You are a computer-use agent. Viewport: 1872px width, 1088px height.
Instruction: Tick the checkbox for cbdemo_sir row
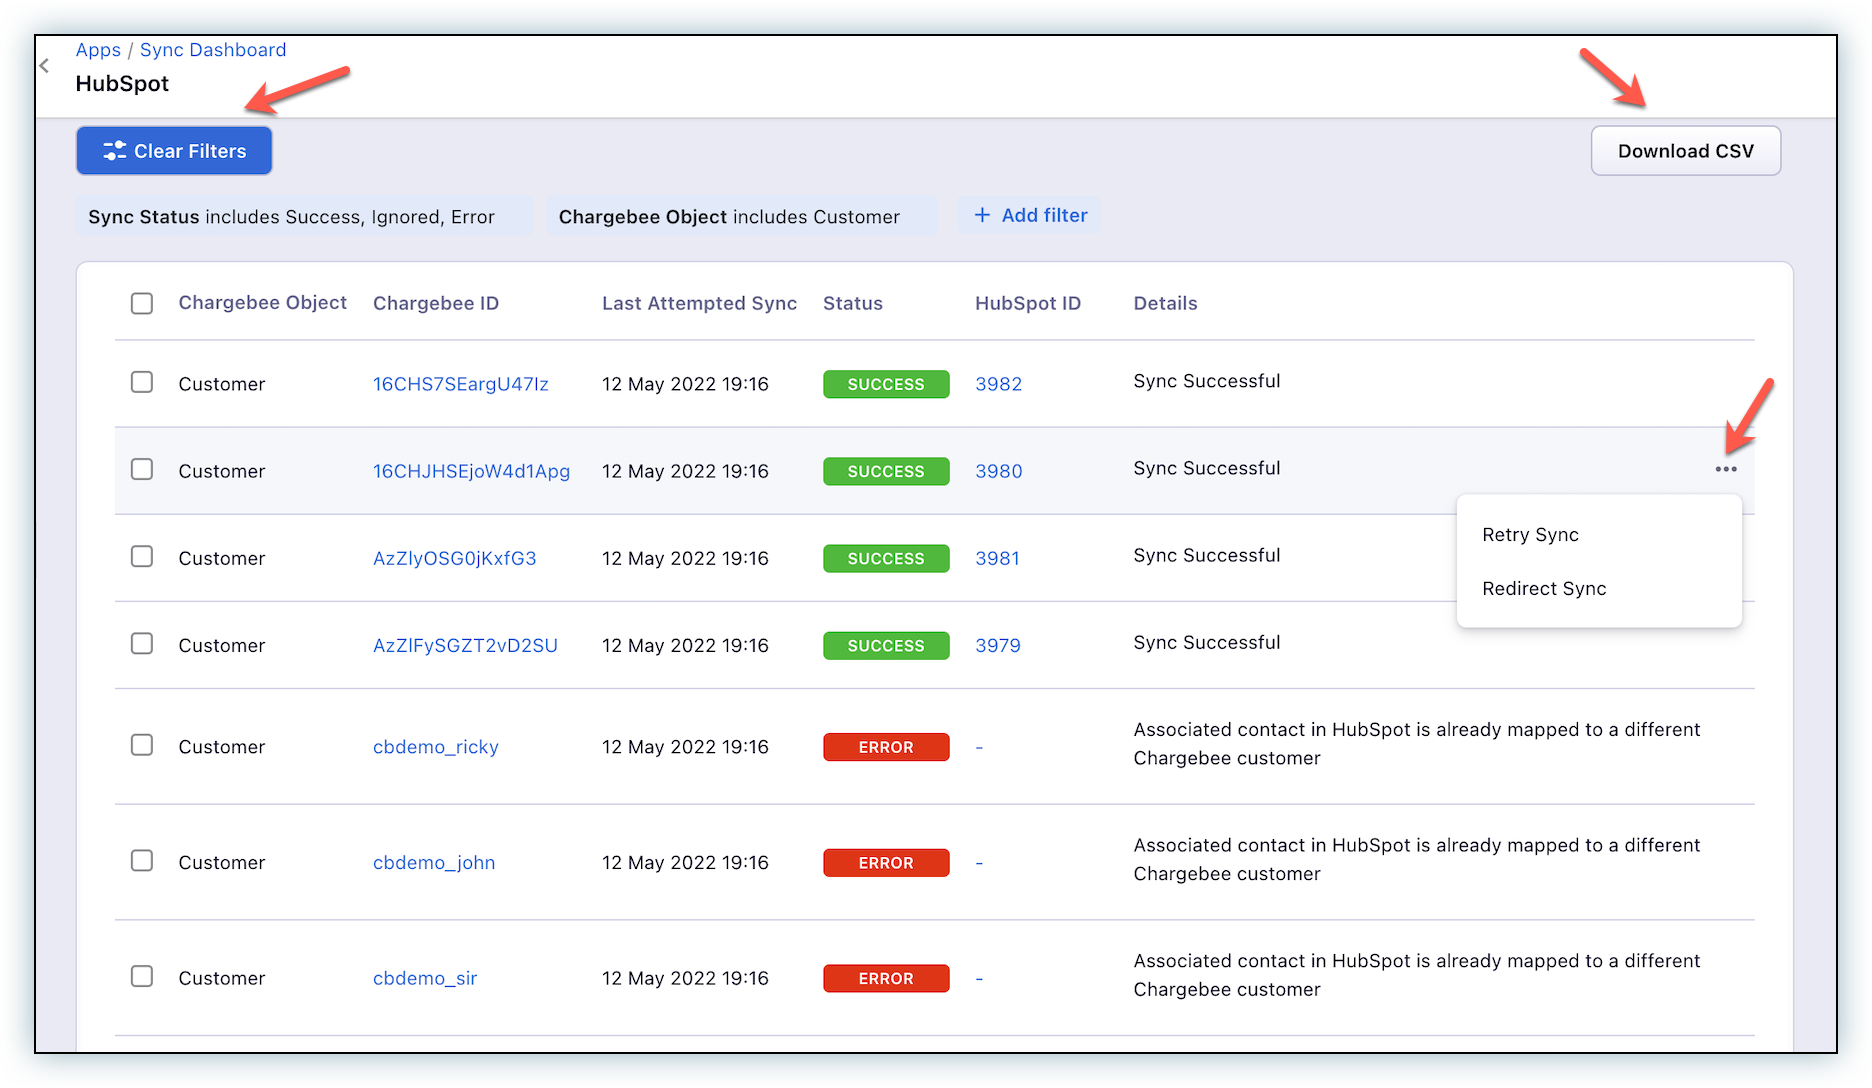coord(142,977)
